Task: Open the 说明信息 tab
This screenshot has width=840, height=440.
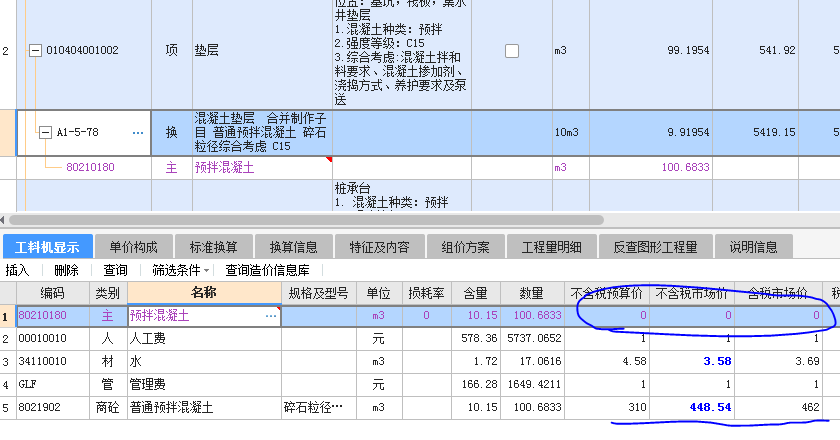Action: point(753,247)
